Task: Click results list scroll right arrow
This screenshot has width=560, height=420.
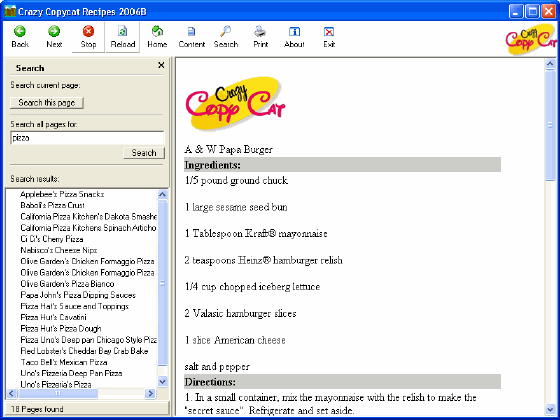Action: tap(150, 393)
